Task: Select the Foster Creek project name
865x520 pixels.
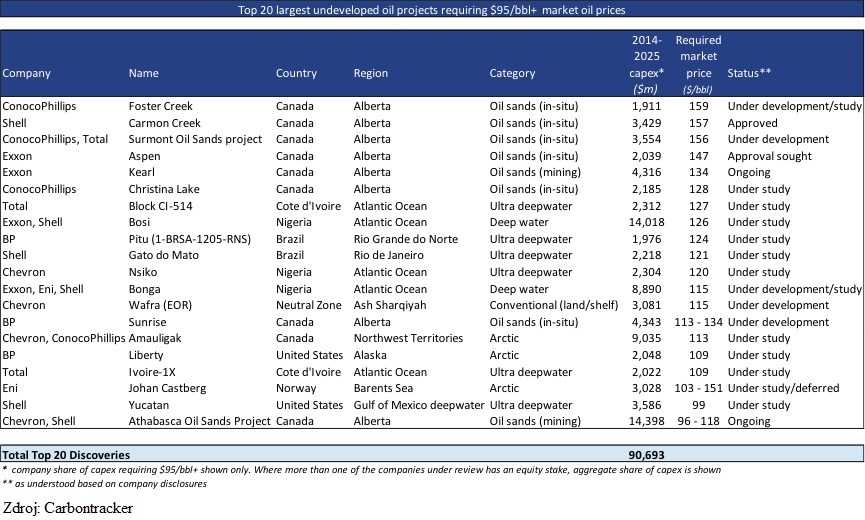Action: (x=161, y=106)
